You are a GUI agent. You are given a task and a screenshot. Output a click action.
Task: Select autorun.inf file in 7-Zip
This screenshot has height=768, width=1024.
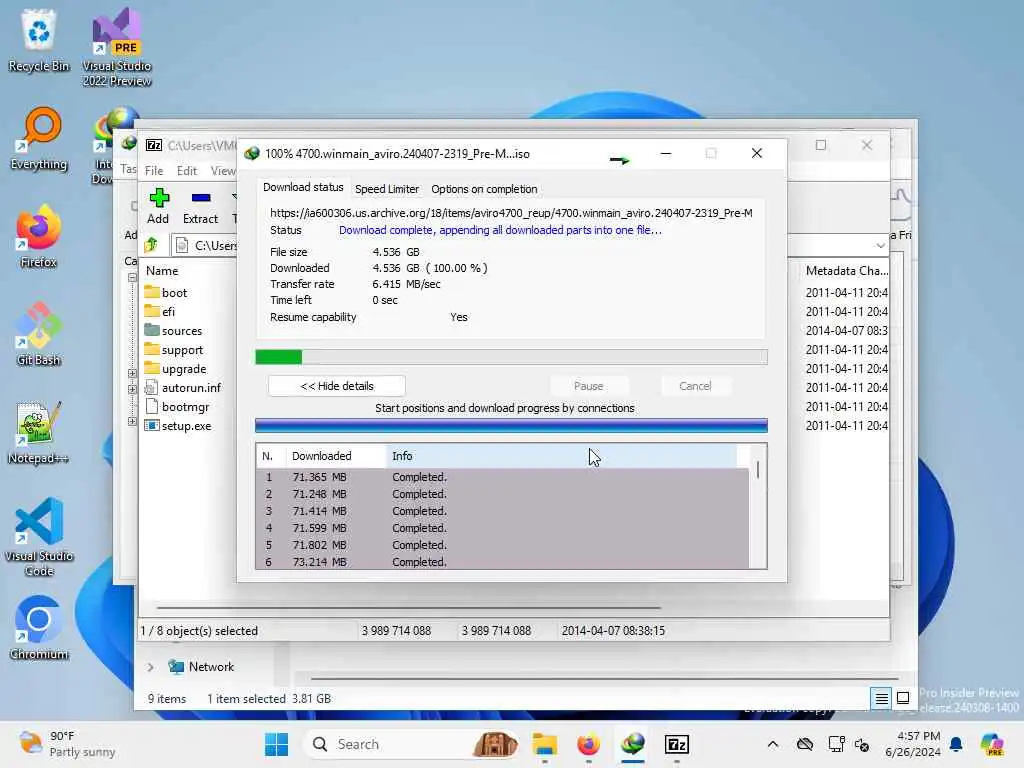[x=191, y=387]
